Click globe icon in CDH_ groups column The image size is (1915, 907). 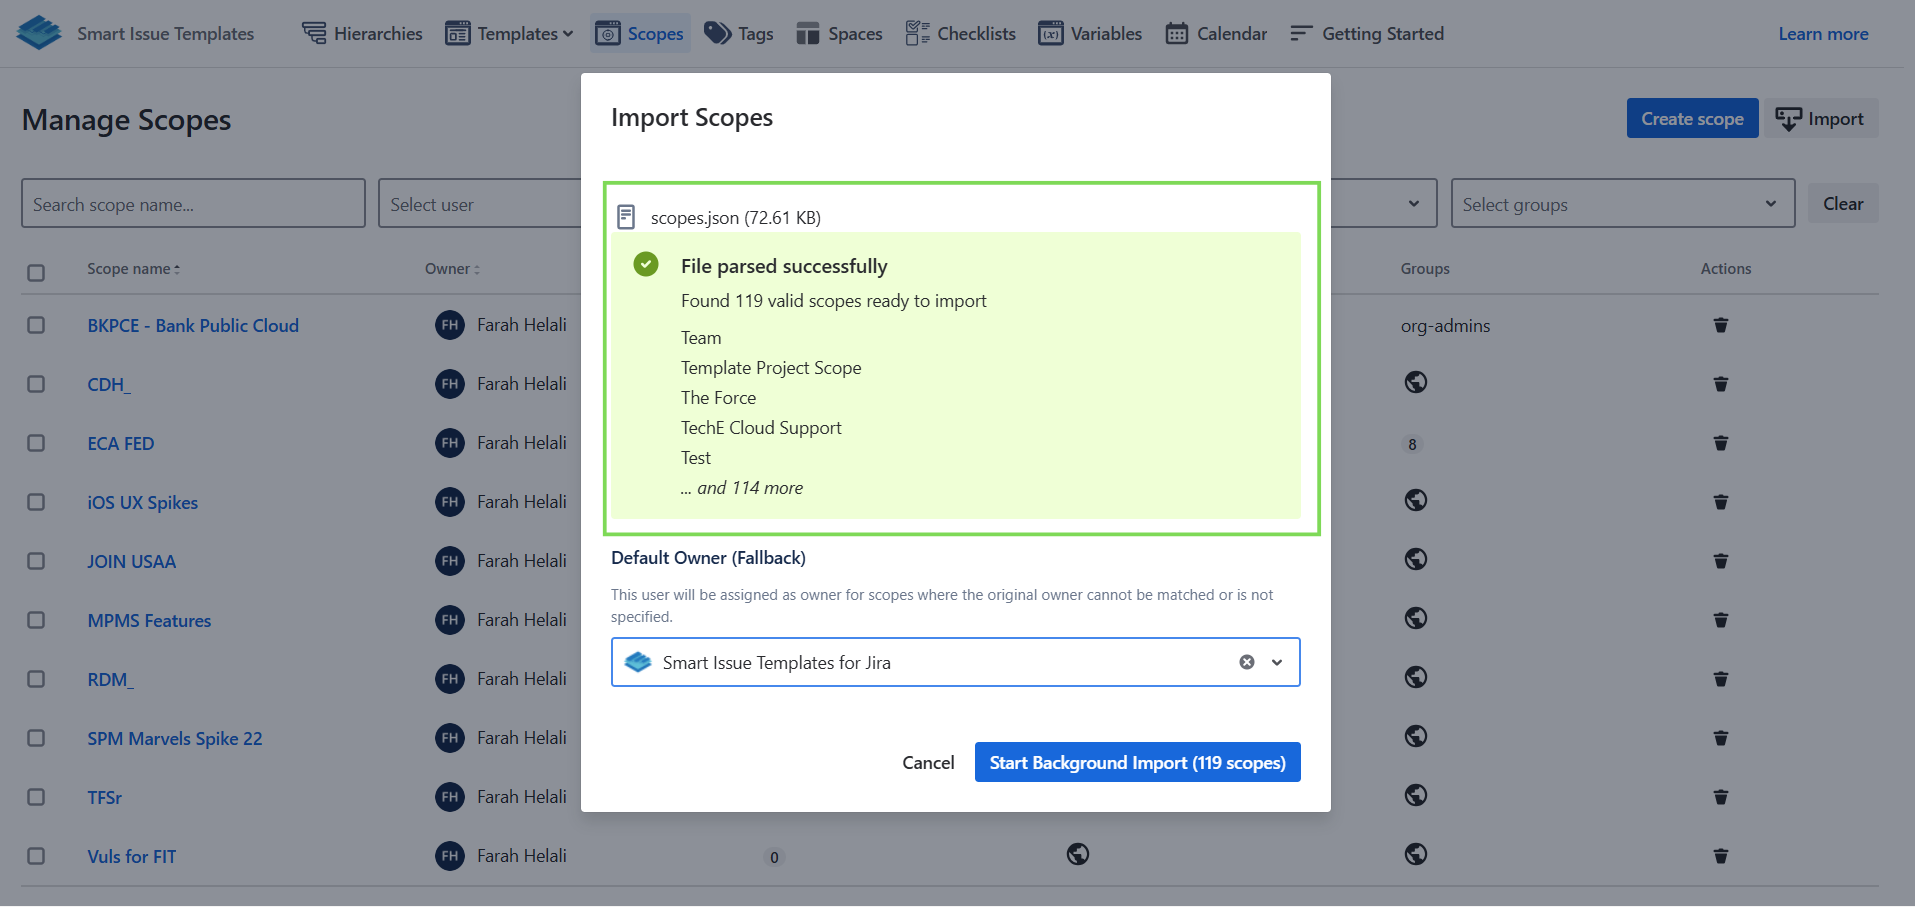1415,383
